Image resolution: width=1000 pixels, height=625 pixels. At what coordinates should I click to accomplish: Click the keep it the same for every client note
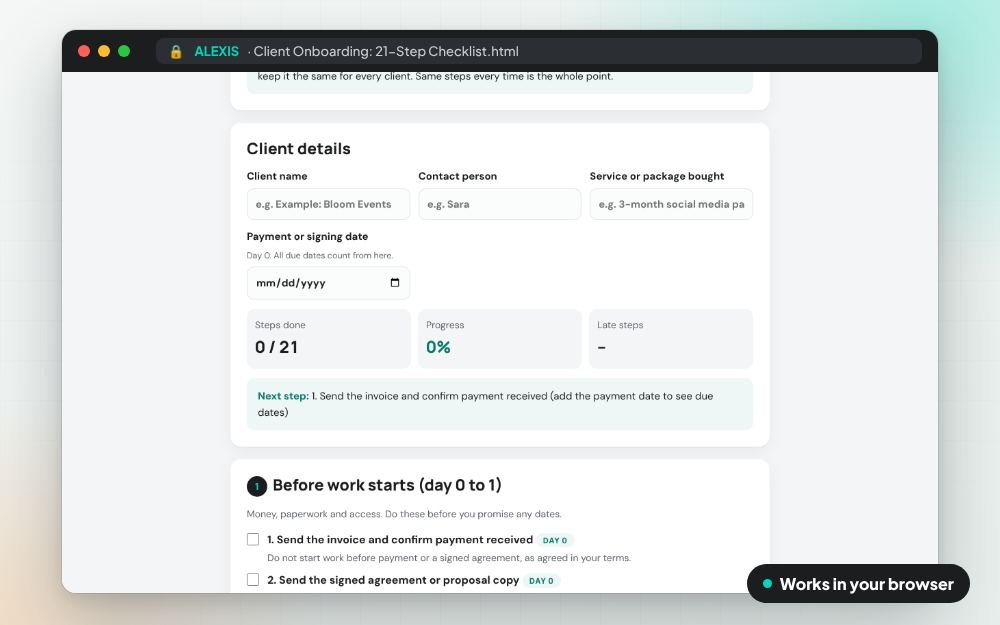436,77
